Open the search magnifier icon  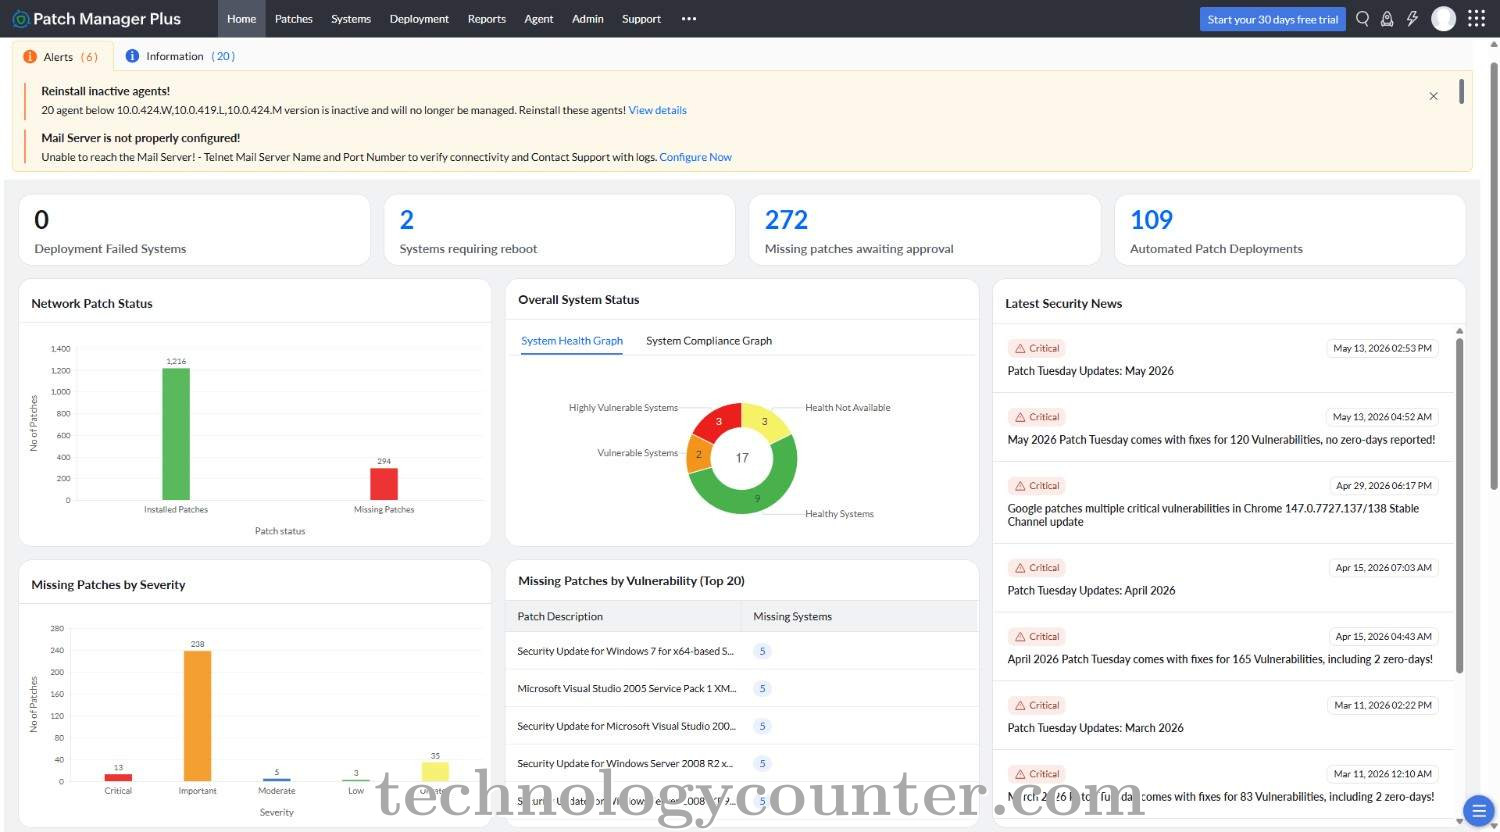click(1362, 19)
